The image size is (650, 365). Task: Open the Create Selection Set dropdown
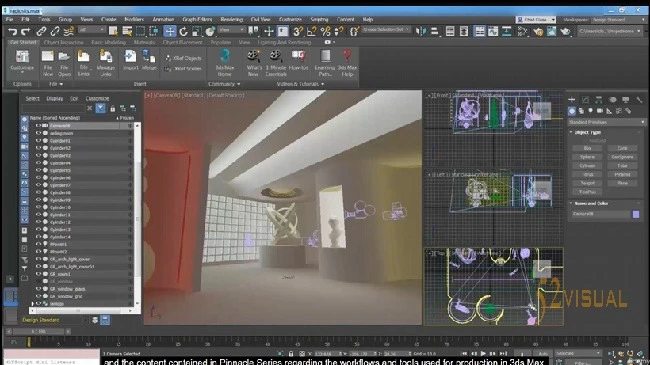pyautogui.click(x=386, y=30)
